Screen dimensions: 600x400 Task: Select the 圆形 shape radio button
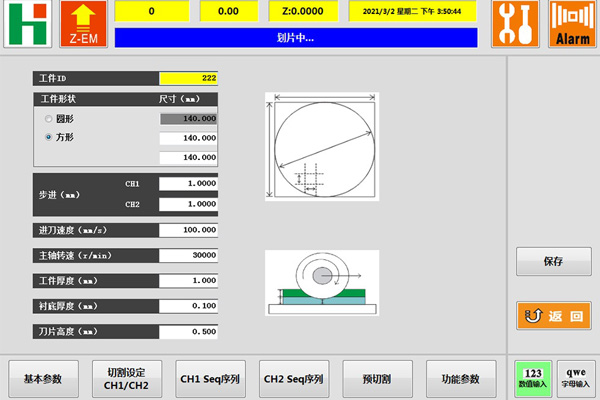point(49,118)
